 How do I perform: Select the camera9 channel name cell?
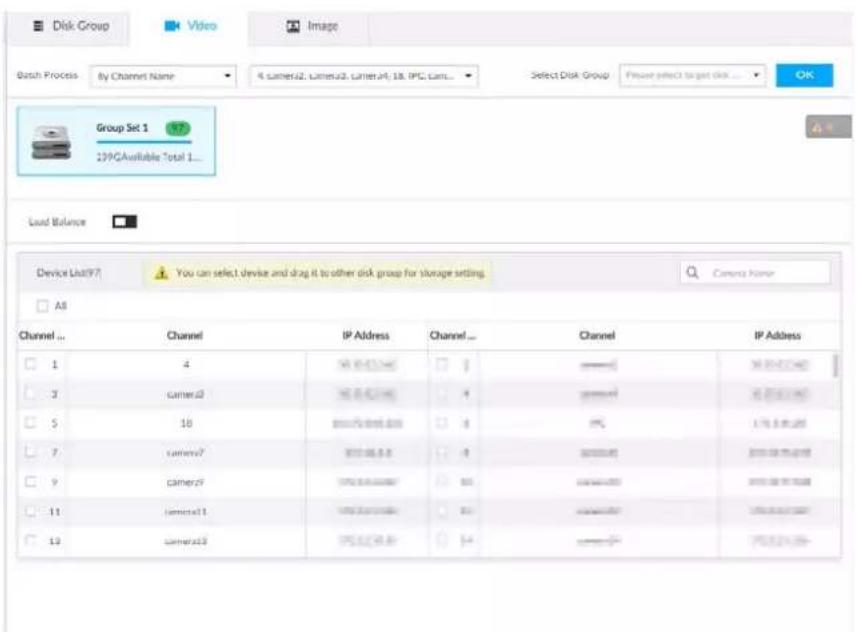[x=185, y=482]
